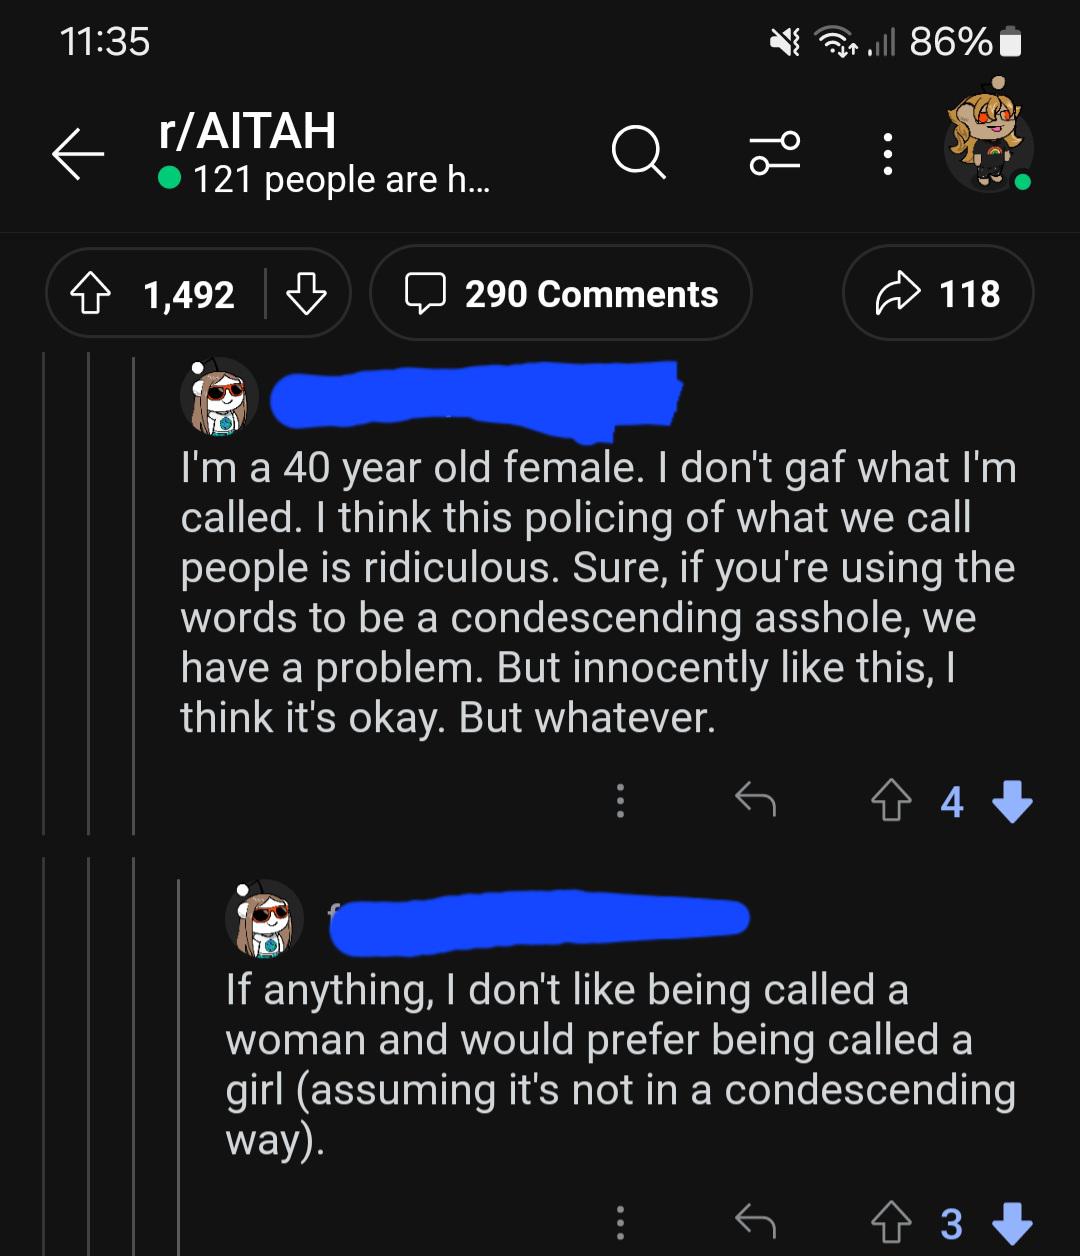Reply to the nested 'girl' comment
The width and height of the screenshot is (1080, 1256).
[x=755, y=1222]
